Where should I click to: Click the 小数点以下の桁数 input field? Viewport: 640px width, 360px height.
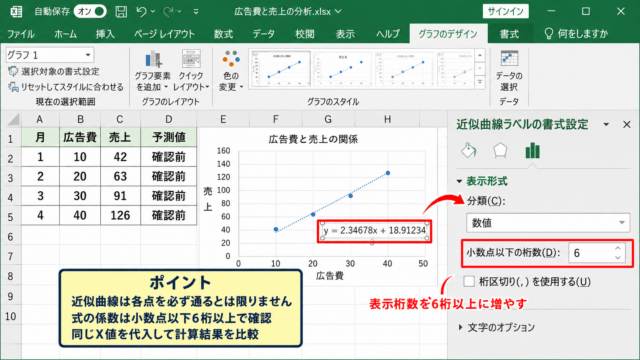590,253
